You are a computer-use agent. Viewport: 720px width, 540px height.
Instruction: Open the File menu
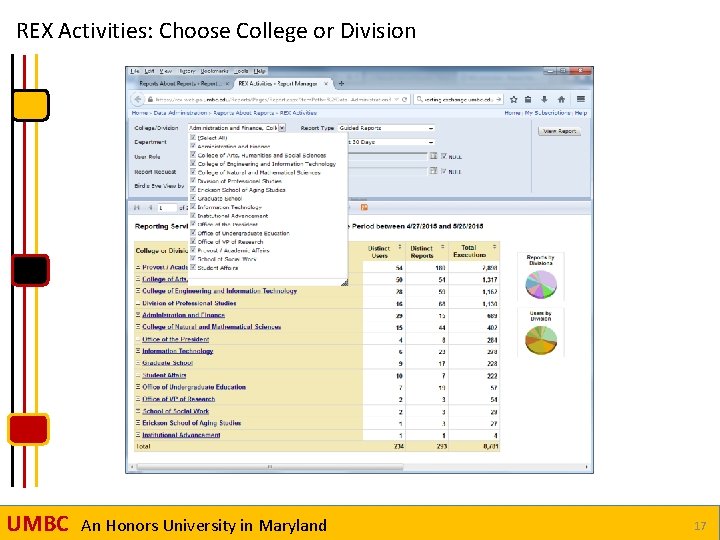click(135, 71)
